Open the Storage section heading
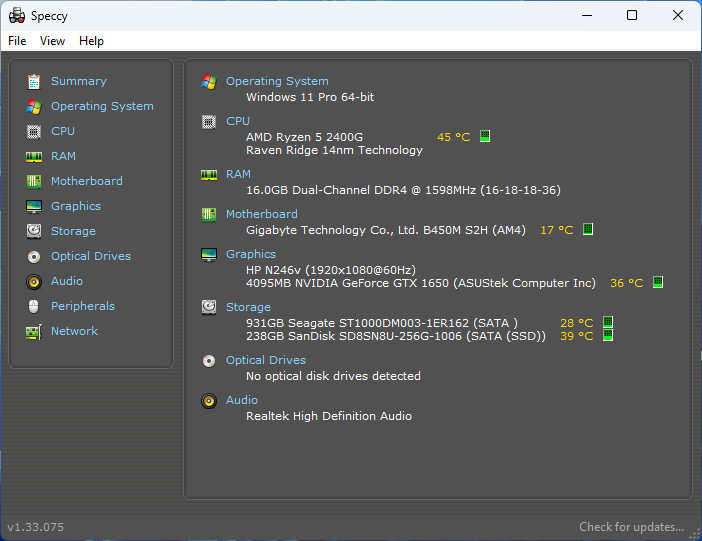This screenshot has width=702, height=541. point(248,307)
